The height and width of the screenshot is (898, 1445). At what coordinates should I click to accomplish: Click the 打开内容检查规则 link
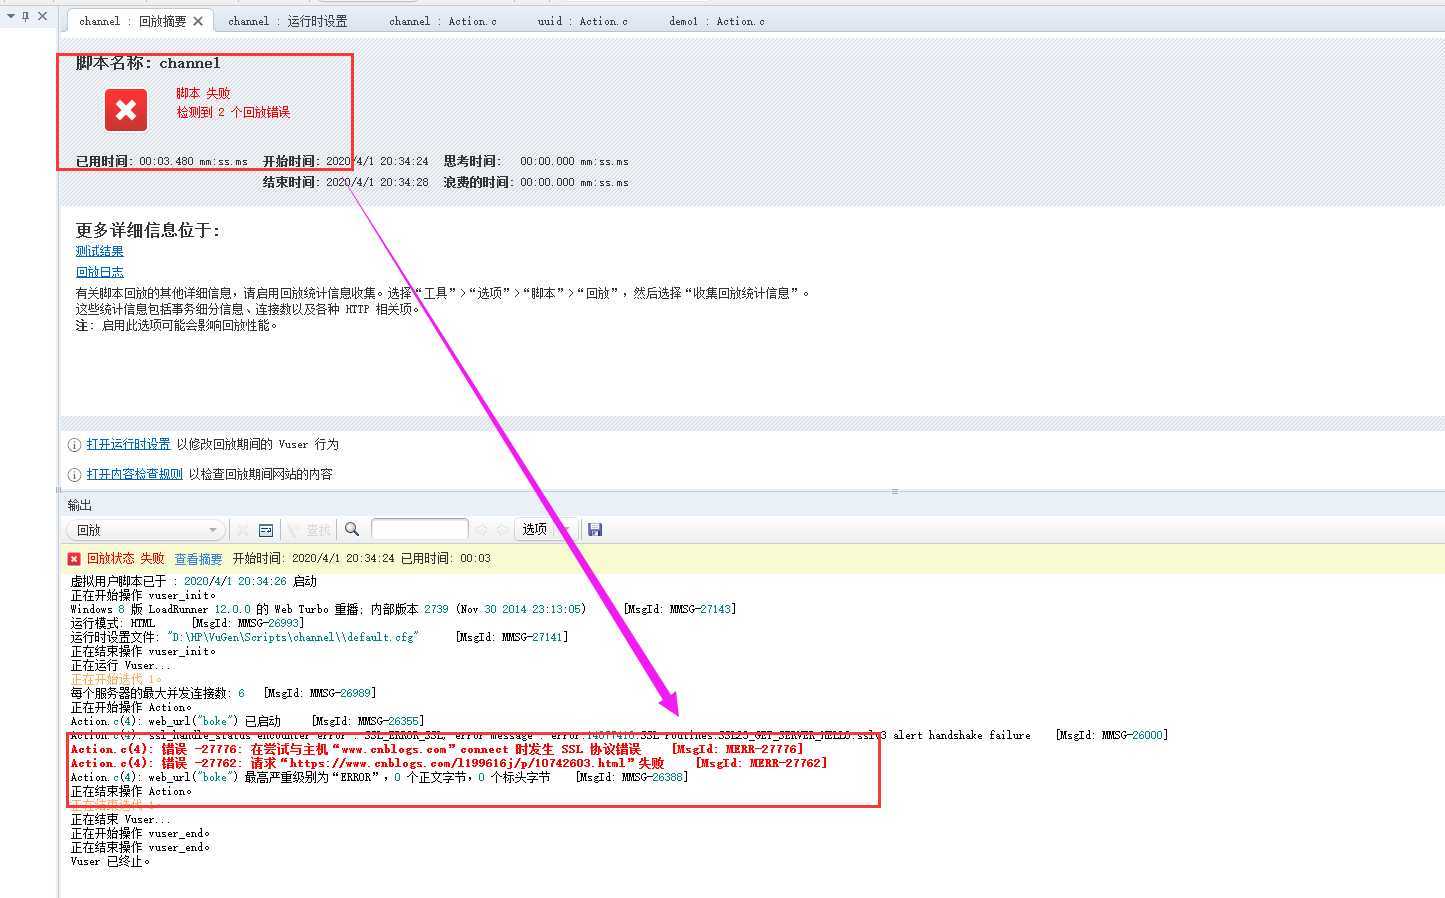pyautogui.click(x=134, y=474)
